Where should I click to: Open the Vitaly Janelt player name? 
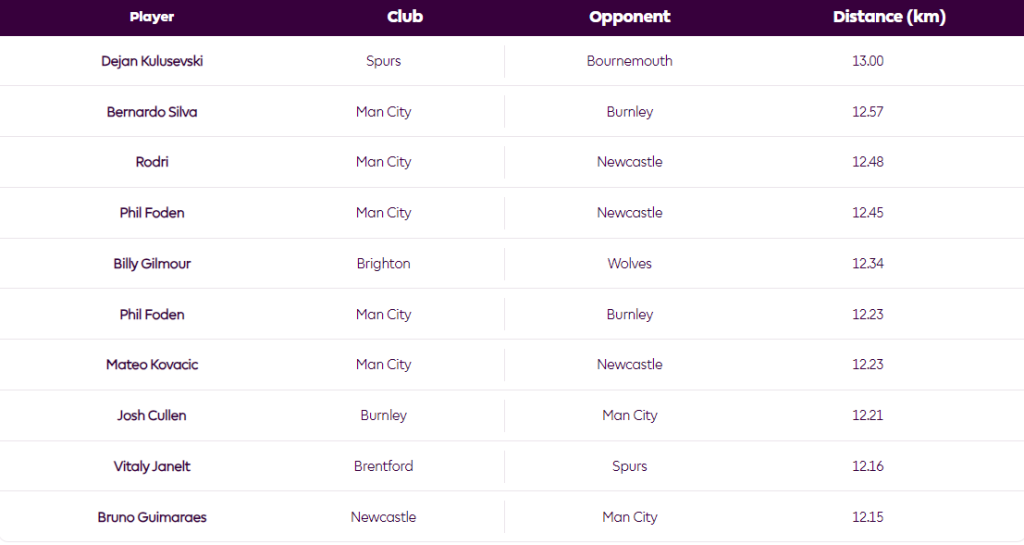pyautogui.click(x=152, y=466)
